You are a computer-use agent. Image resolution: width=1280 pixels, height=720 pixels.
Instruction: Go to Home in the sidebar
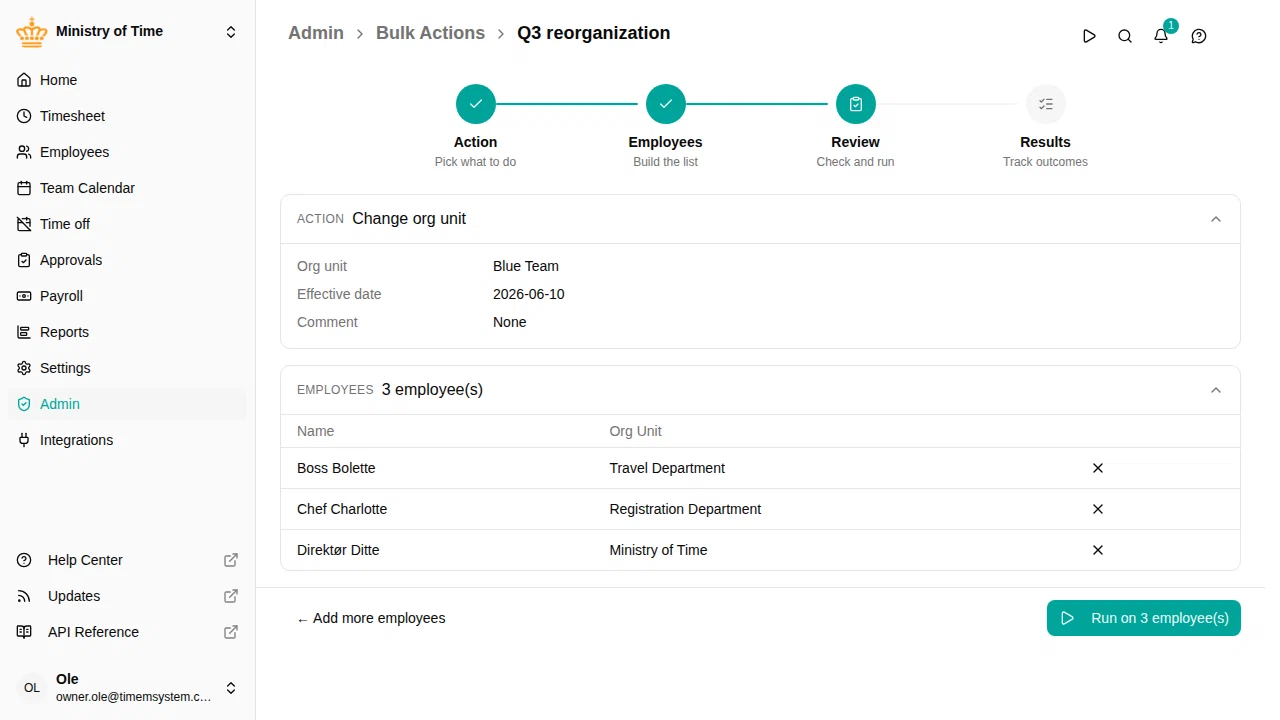pos(127,80)
